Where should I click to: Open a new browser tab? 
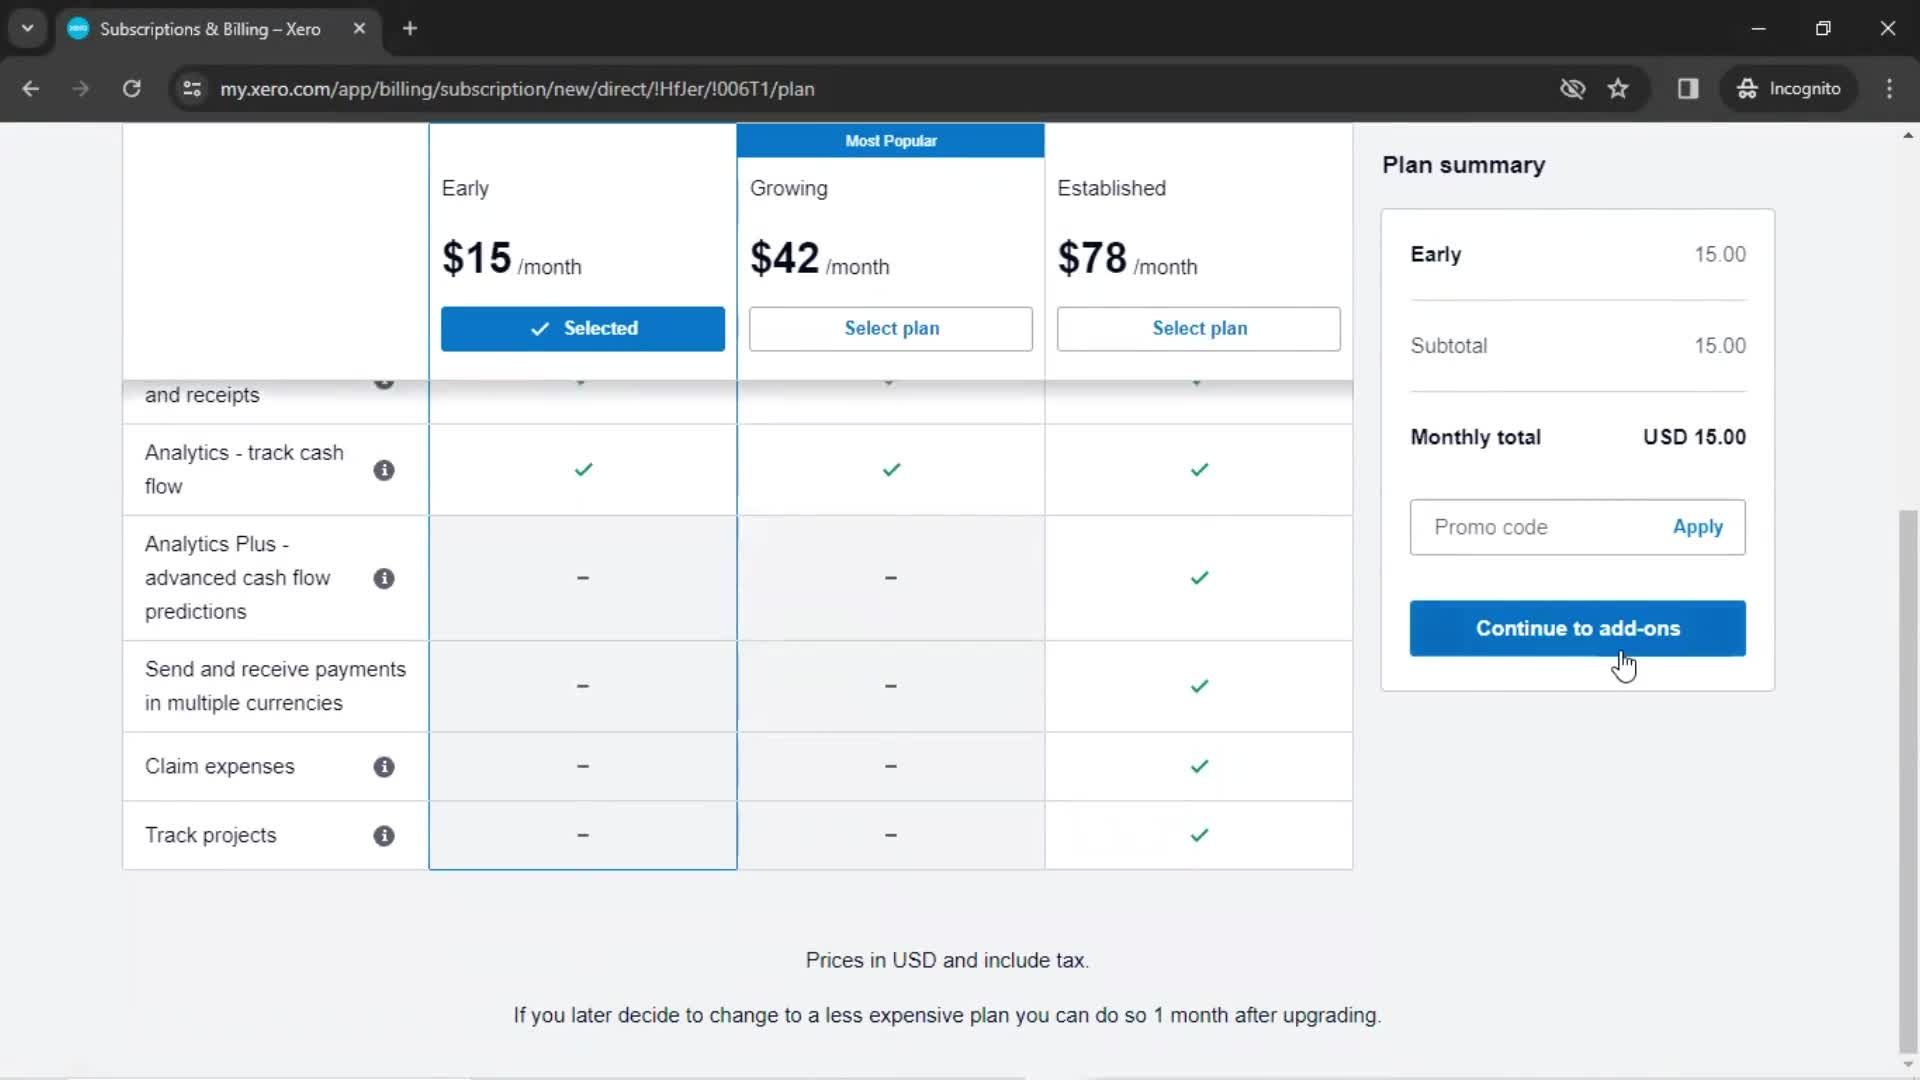410,29
